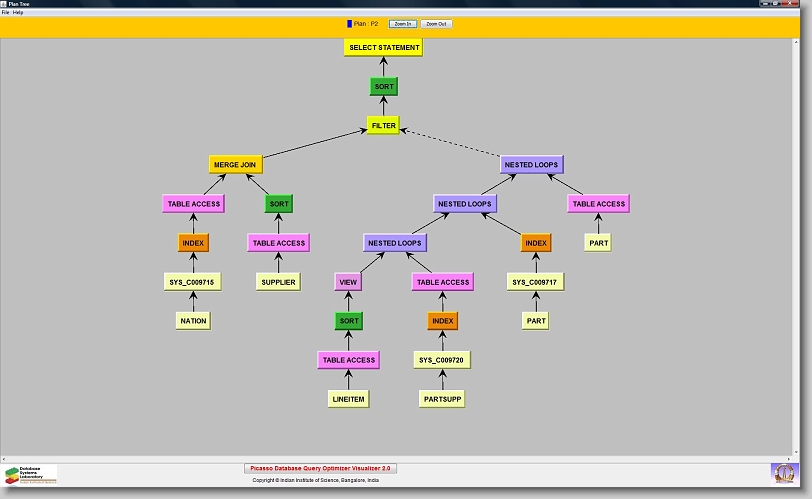Click the NATION table node

coord(193,321)
